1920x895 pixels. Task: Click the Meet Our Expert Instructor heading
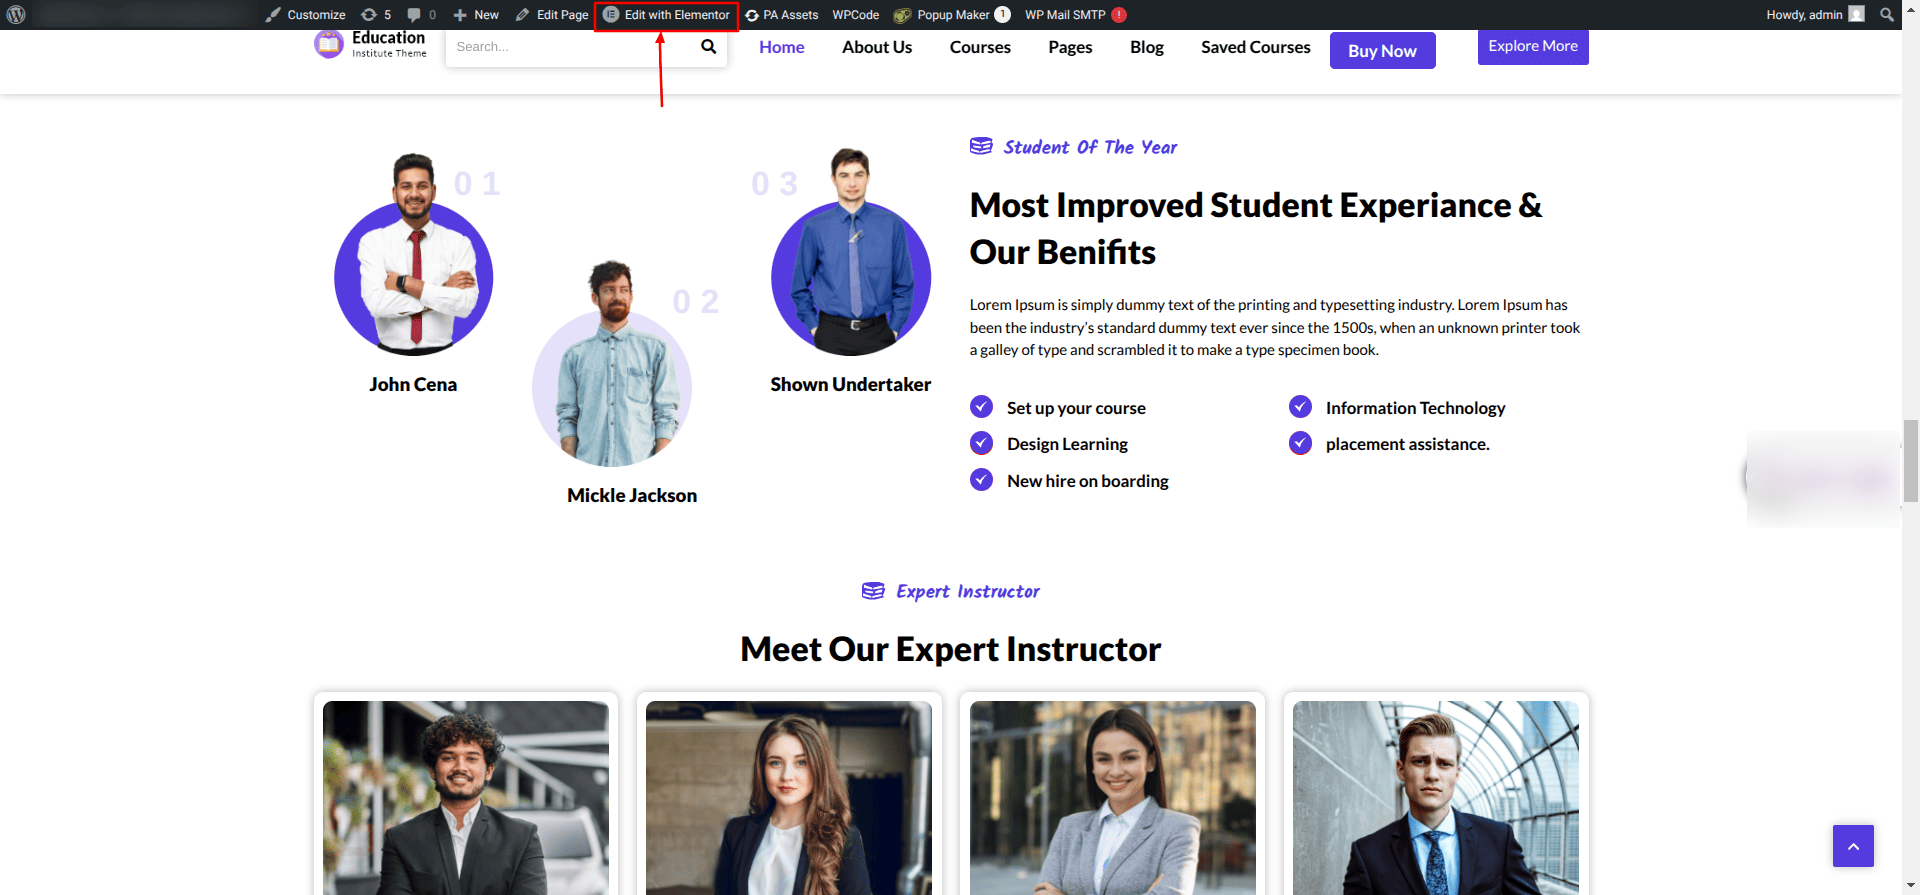point(951,650)
